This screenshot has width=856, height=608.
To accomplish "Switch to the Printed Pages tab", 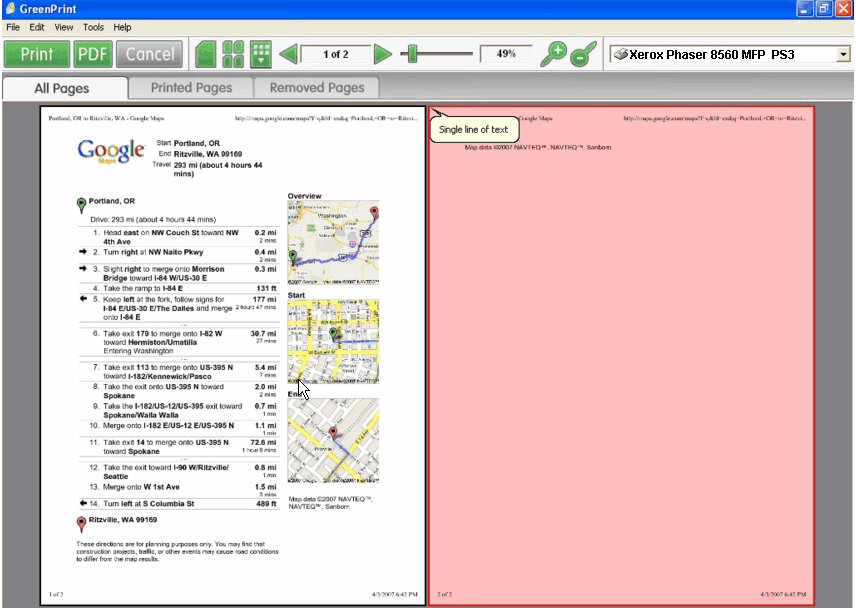I will (x=191, y=88).
